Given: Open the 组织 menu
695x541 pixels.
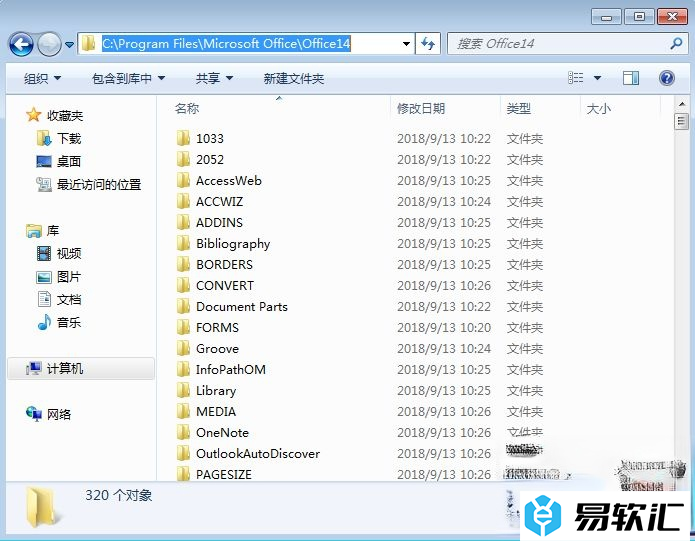Looking at the screenshot, I should tap(42, 78).
